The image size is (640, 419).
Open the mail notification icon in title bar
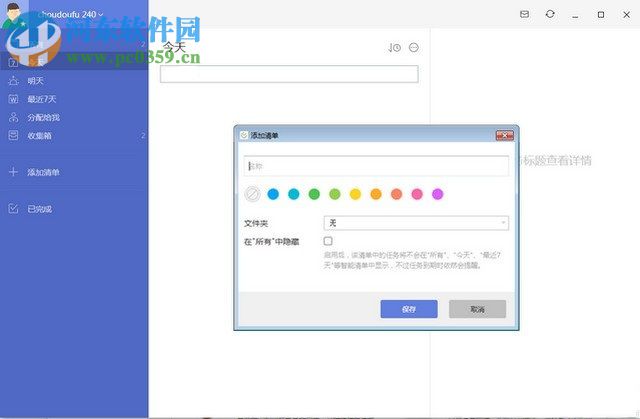pyautogui.click(x=524, y=14)
